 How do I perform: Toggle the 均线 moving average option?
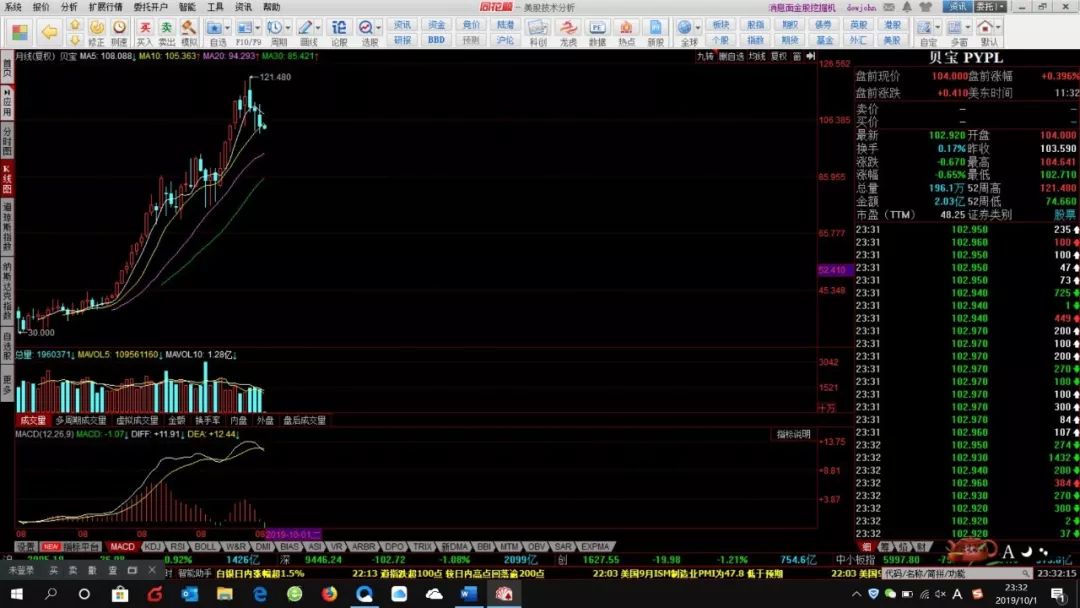point(757,56)
